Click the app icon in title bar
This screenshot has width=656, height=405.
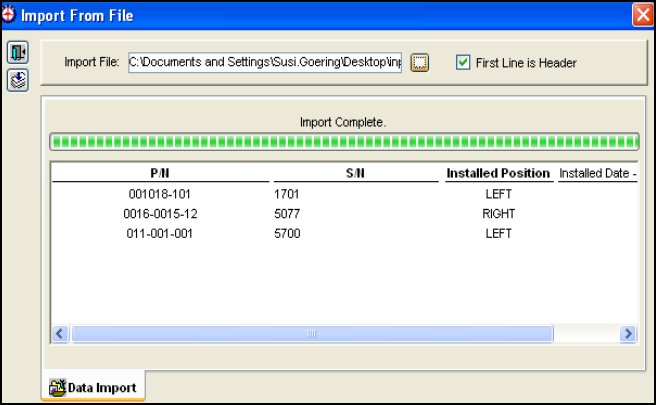tap(8, 15)
